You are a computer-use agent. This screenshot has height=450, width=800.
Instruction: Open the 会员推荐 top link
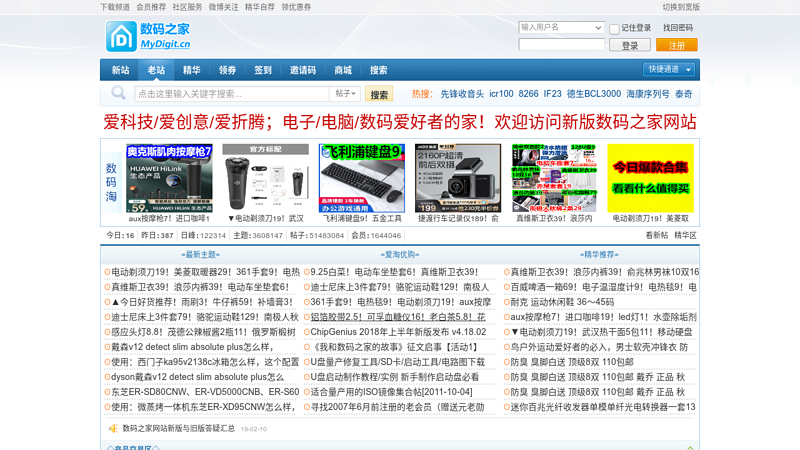point(151,7)
